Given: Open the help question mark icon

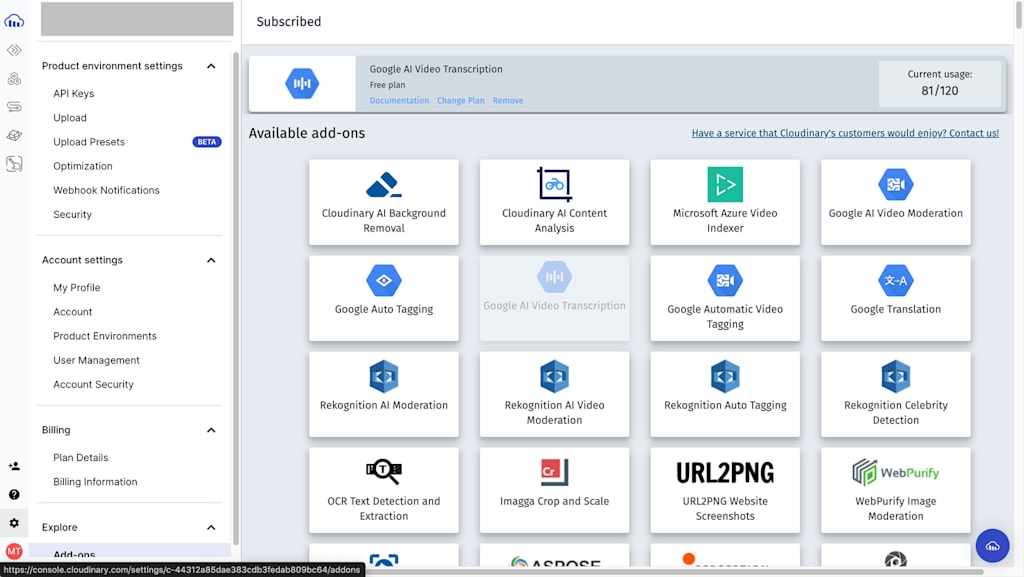Looking at the screenshot, I should (14, 495).
